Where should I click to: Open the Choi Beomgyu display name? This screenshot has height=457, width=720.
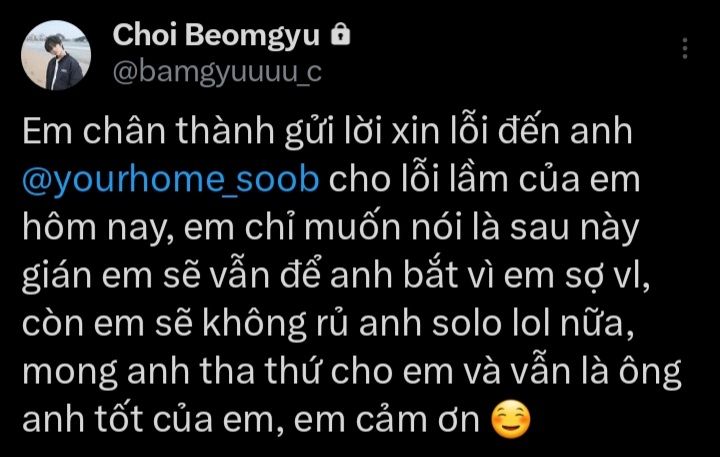(x=216, y=35)
